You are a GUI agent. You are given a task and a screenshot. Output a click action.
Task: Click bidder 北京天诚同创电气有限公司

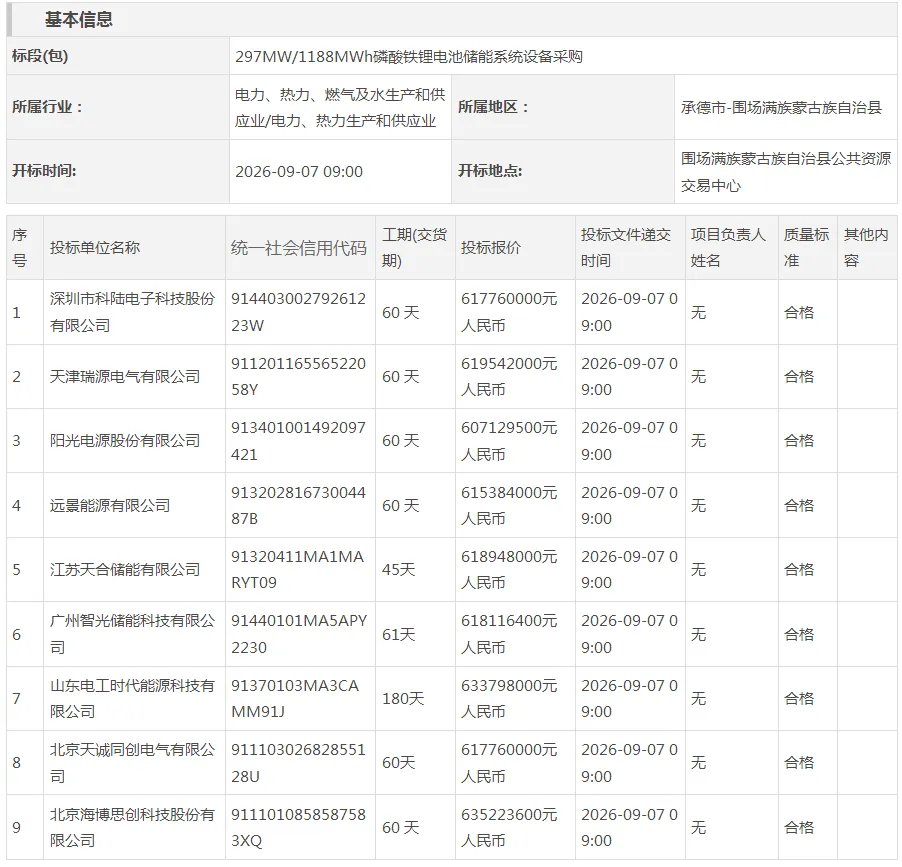click(132, 763)
